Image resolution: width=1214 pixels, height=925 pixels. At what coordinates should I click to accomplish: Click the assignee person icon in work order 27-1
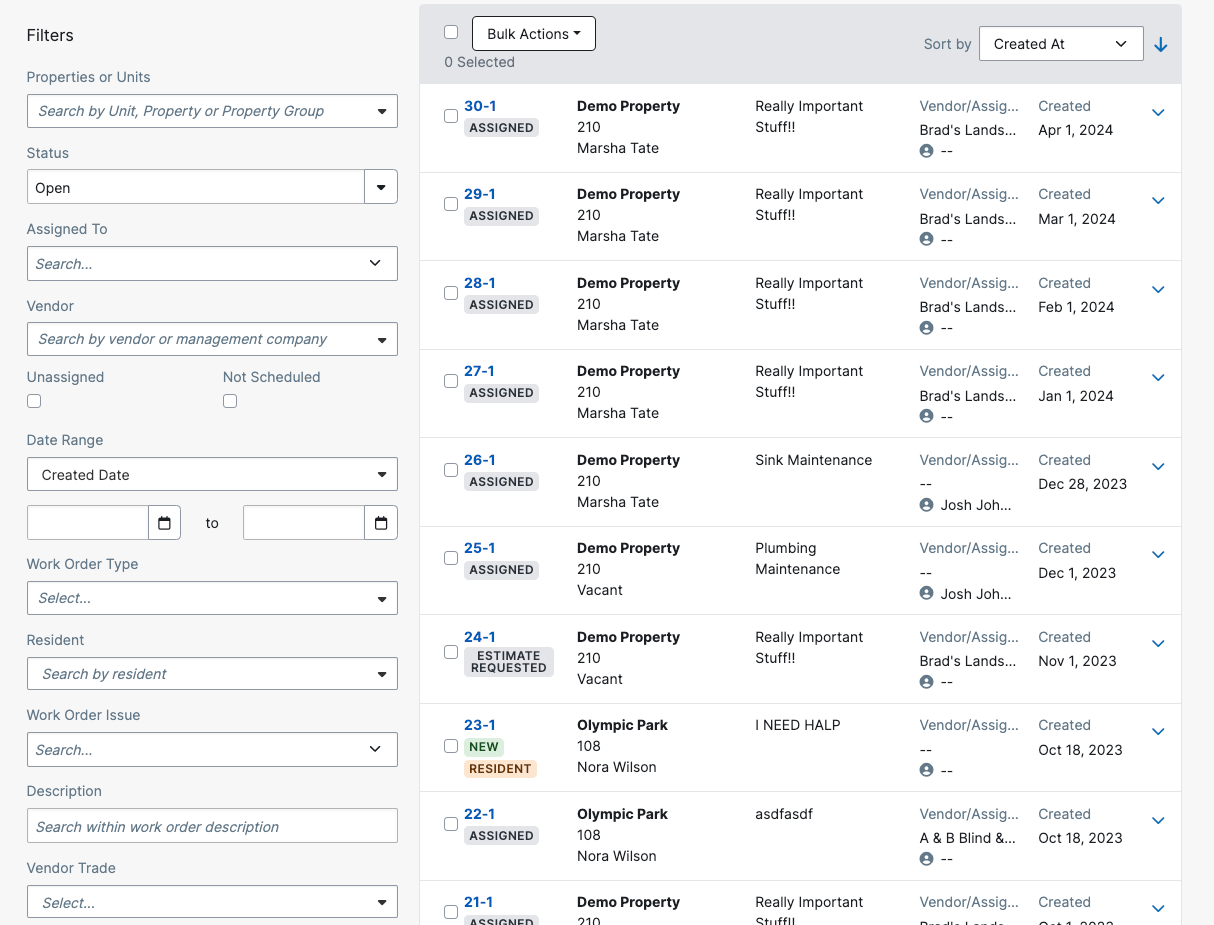tap(926, 416)
